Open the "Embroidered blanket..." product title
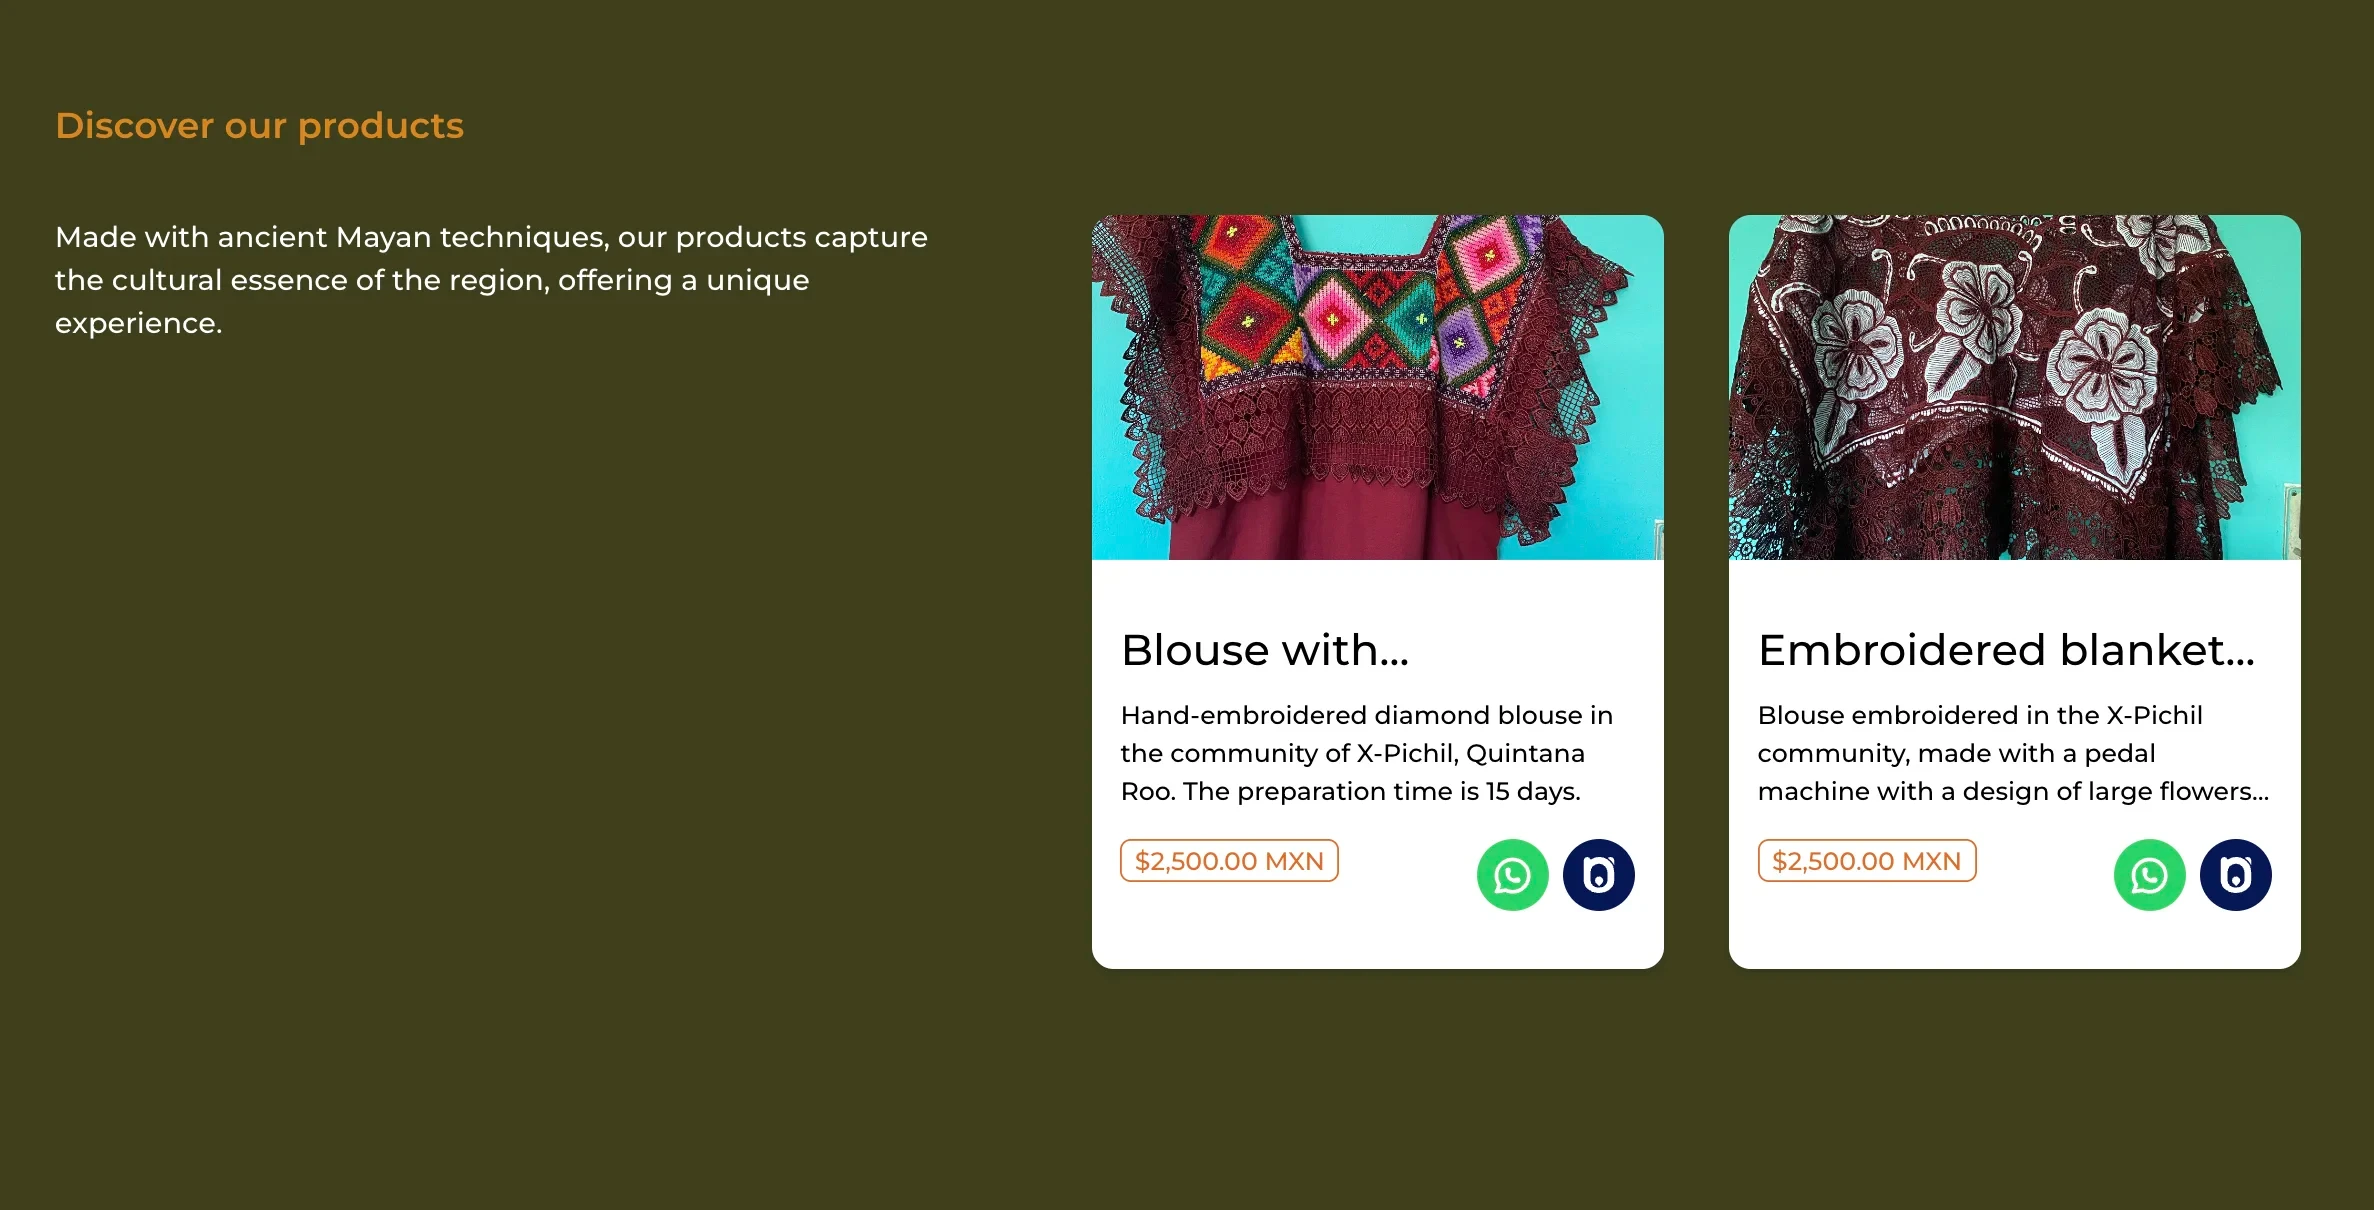The width and height of the screenshot is (2374, 1210). (2006, 650)
